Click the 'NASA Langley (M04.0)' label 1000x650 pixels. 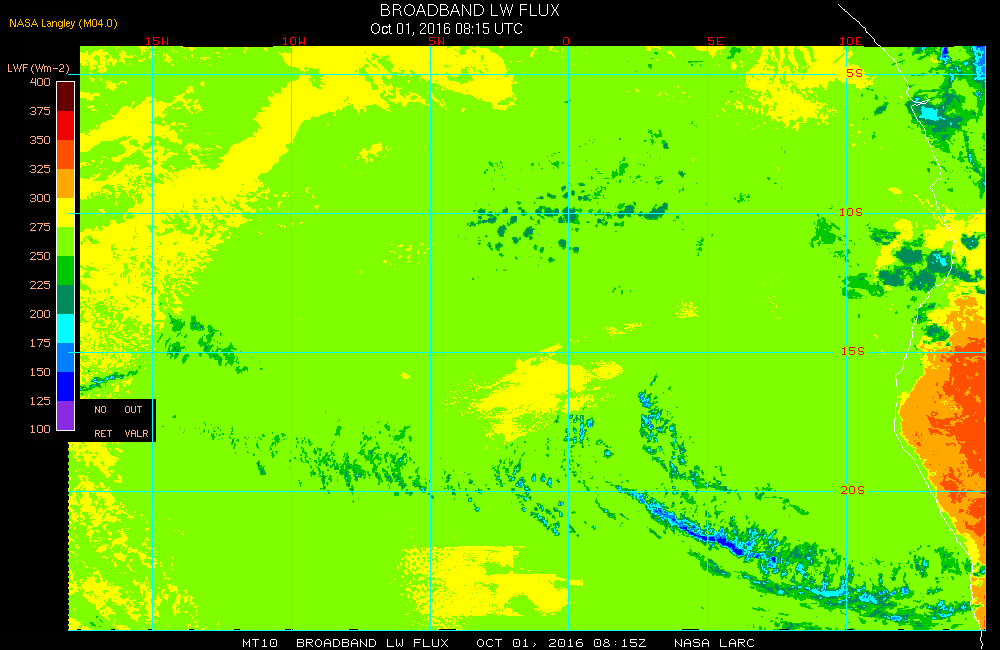click(63, 24)
